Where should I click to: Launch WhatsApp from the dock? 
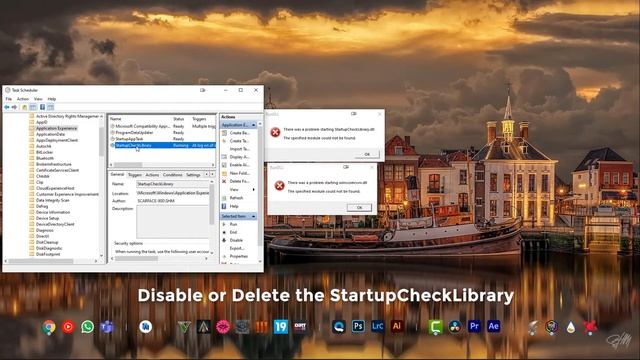[x=87, y=327]
